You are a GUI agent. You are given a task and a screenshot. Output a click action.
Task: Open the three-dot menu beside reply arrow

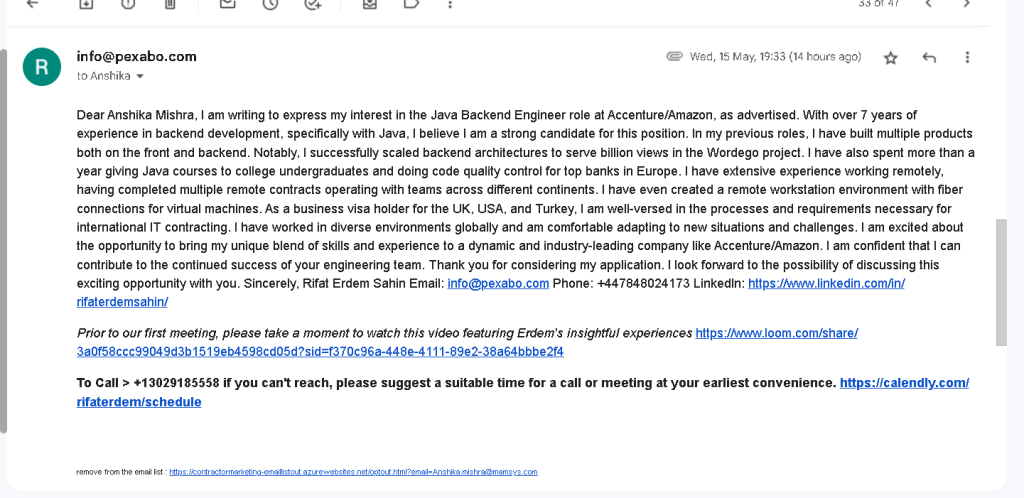[967, 57]
